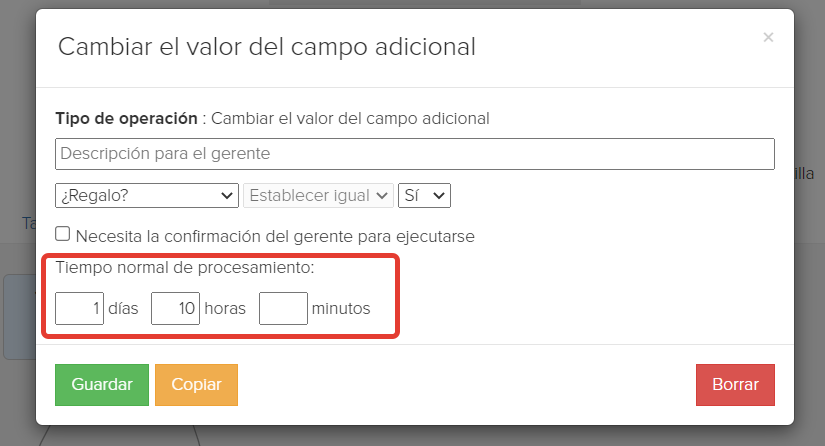Screen dimensions: 825x446
Task: Click the horas label text
Action: point(225,308)
